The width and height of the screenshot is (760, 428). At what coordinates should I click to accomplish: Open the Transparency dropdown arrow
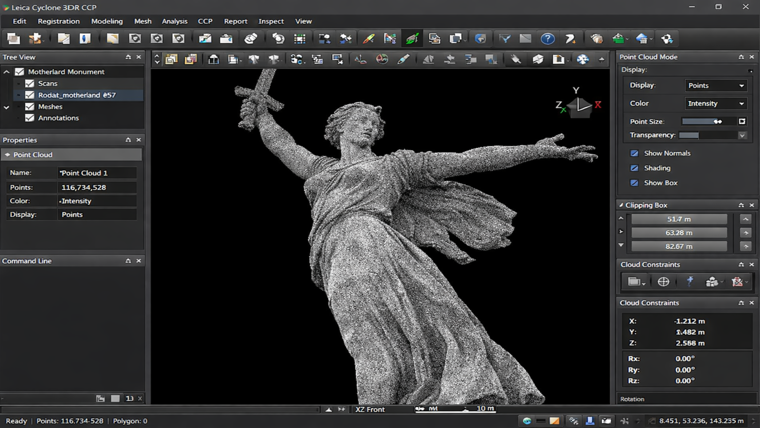point(742,135)
